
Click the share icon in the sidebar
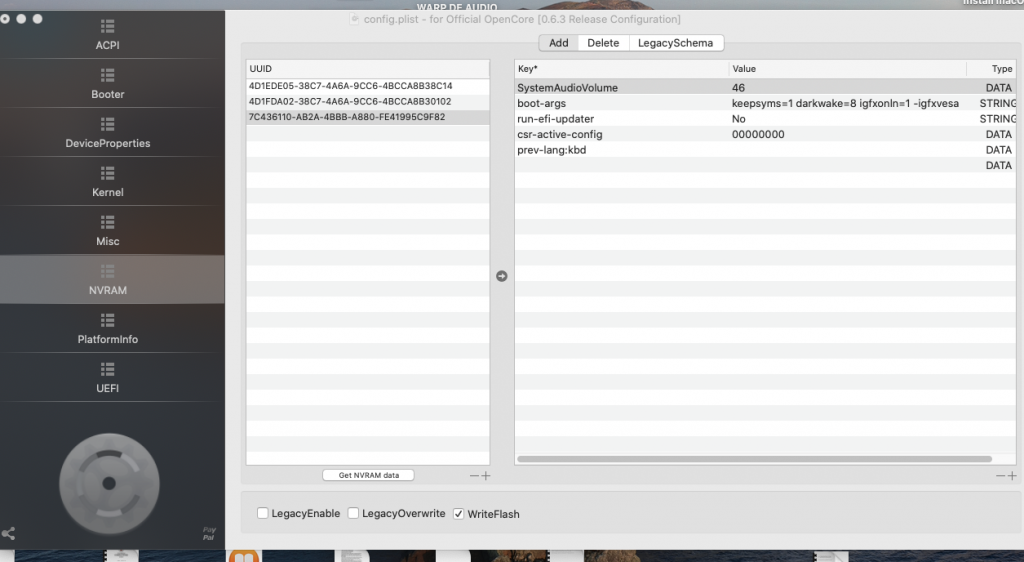pos(9,534)
